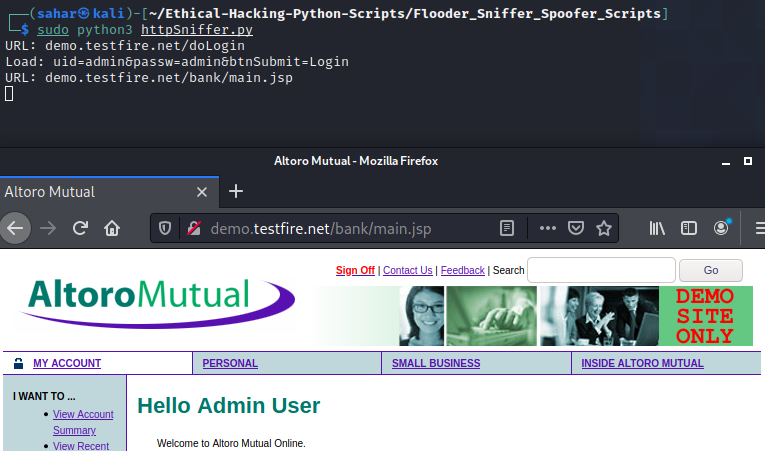Click terminal line URL demo.testfire.net/doLogin
Image resolution: width=765 pixels, height=451 pixels.
coord(125,46)
